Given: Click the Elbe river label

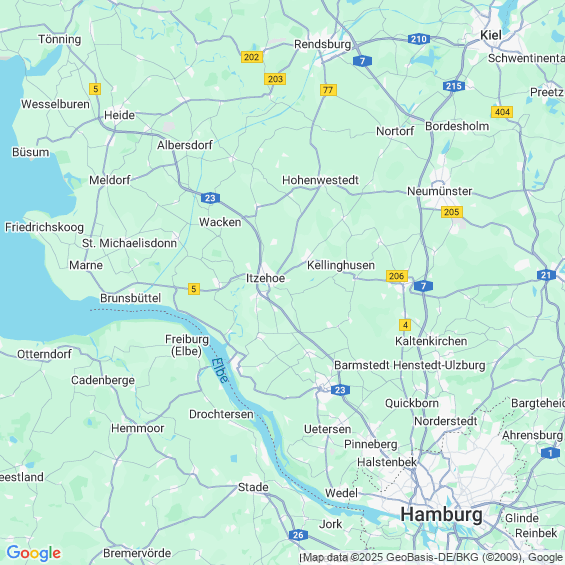Looking at the screenshot, I should coord(220,370).
